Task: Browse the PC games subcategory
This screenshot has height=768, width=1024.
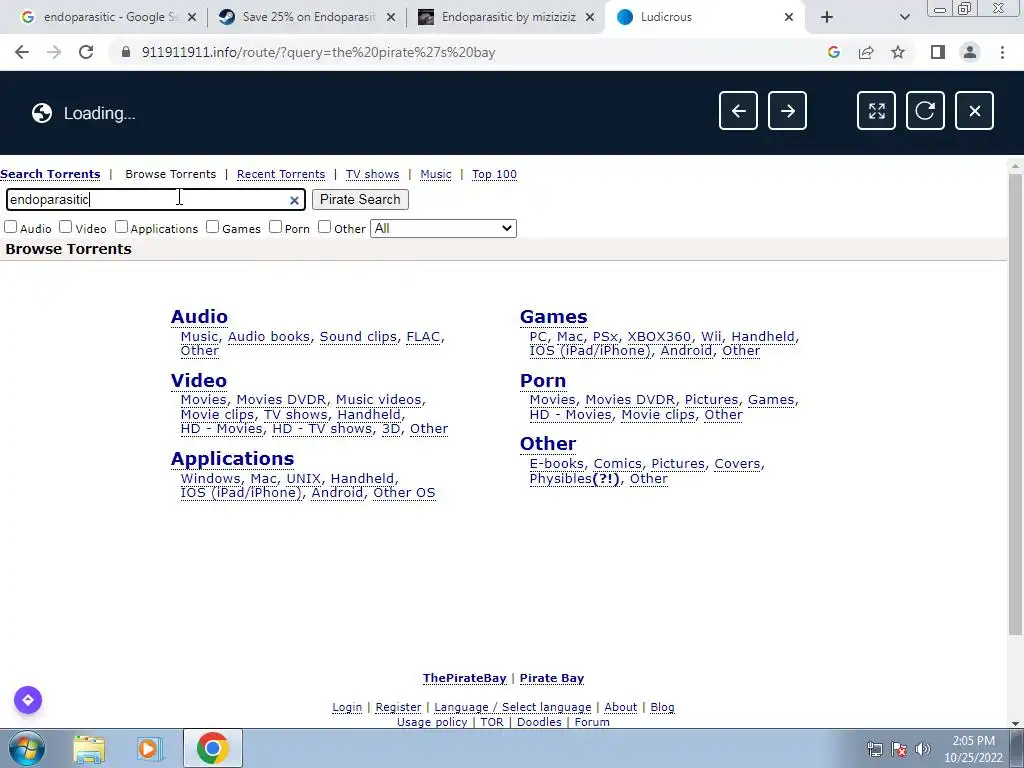Action: (538, 336)
